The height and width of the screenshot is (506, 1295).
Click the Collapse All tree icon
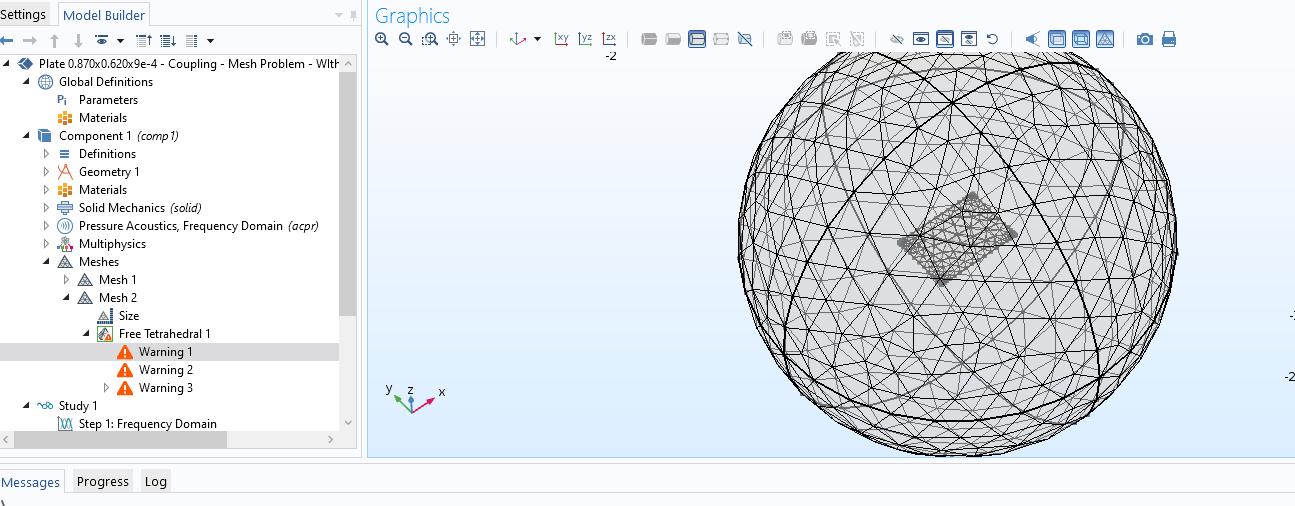pos(143,40)
